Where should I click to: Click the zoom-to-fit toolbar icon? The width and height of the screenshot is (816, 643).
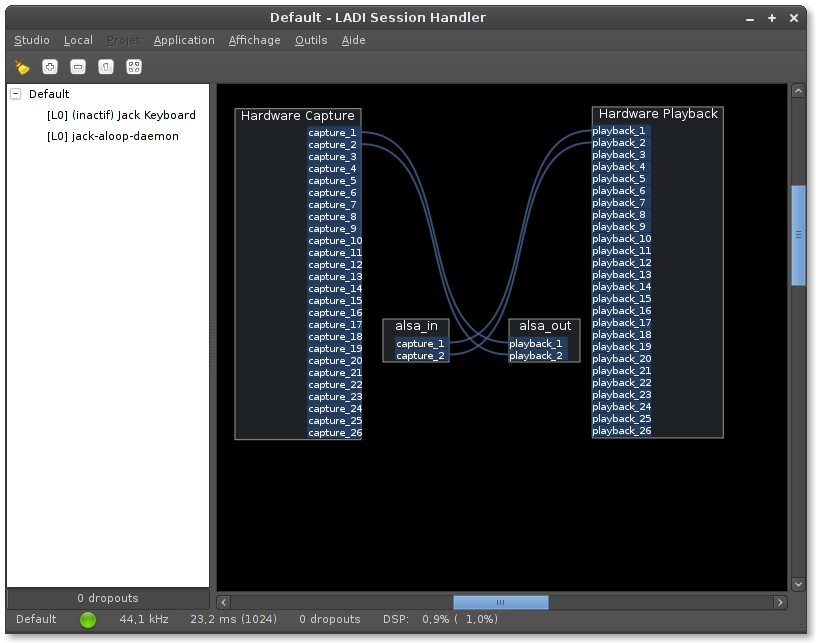pos(134,67)
